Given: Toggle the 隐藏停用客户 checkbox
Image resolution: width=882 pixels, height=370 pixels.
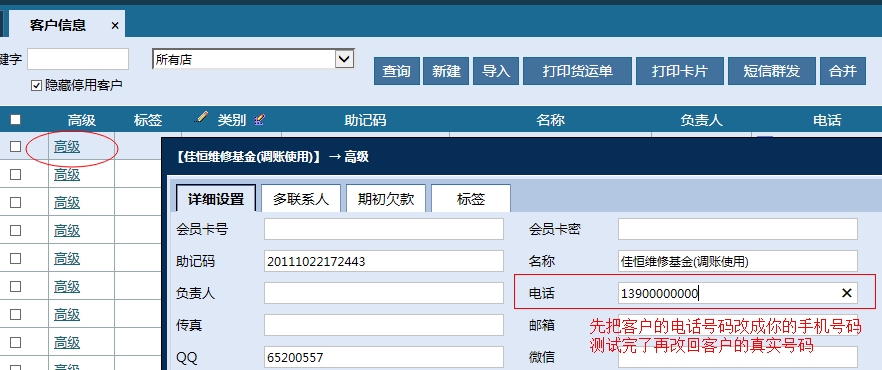Looking at the screenshot, I should [37, 85].
